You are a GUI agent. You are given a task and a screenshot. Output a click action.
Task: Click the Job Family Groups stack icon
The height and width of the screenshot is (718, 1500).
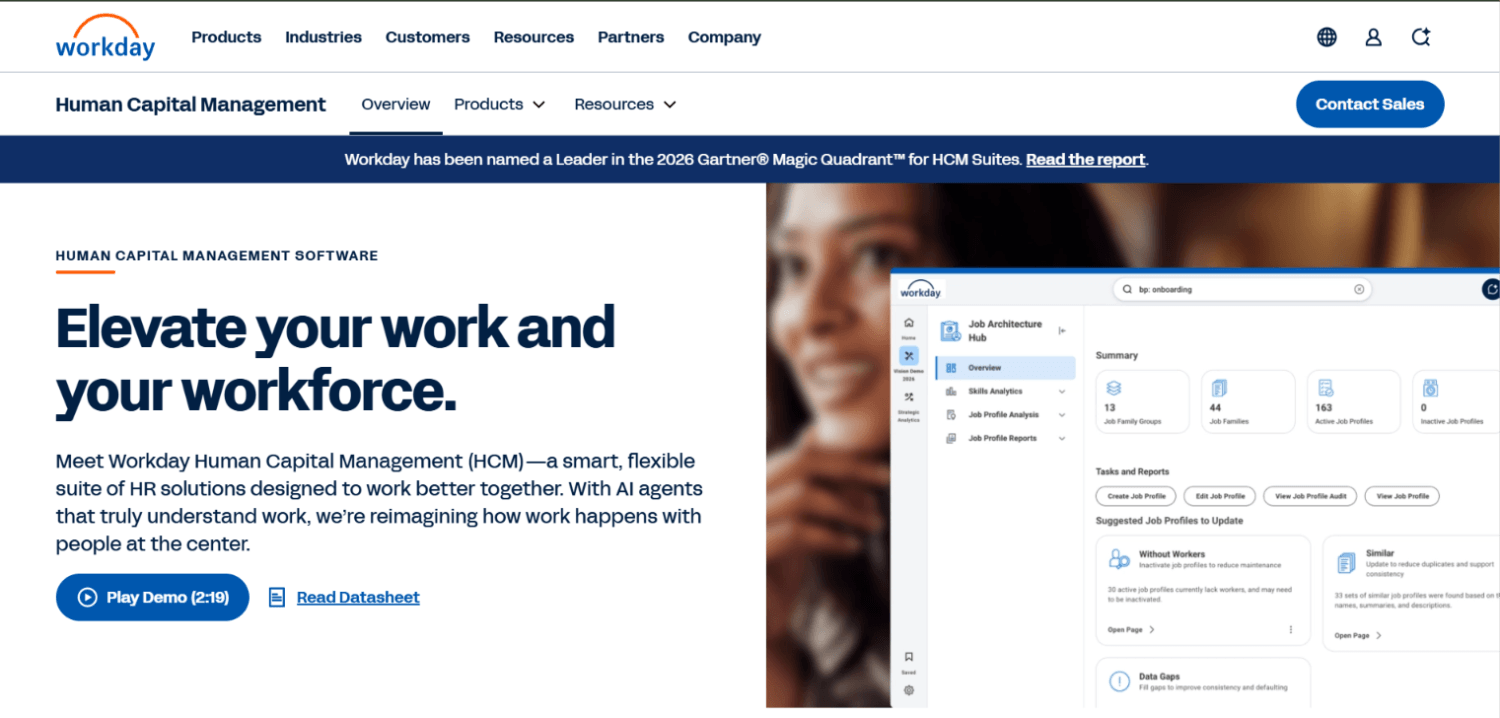[x=1113, y=388]
